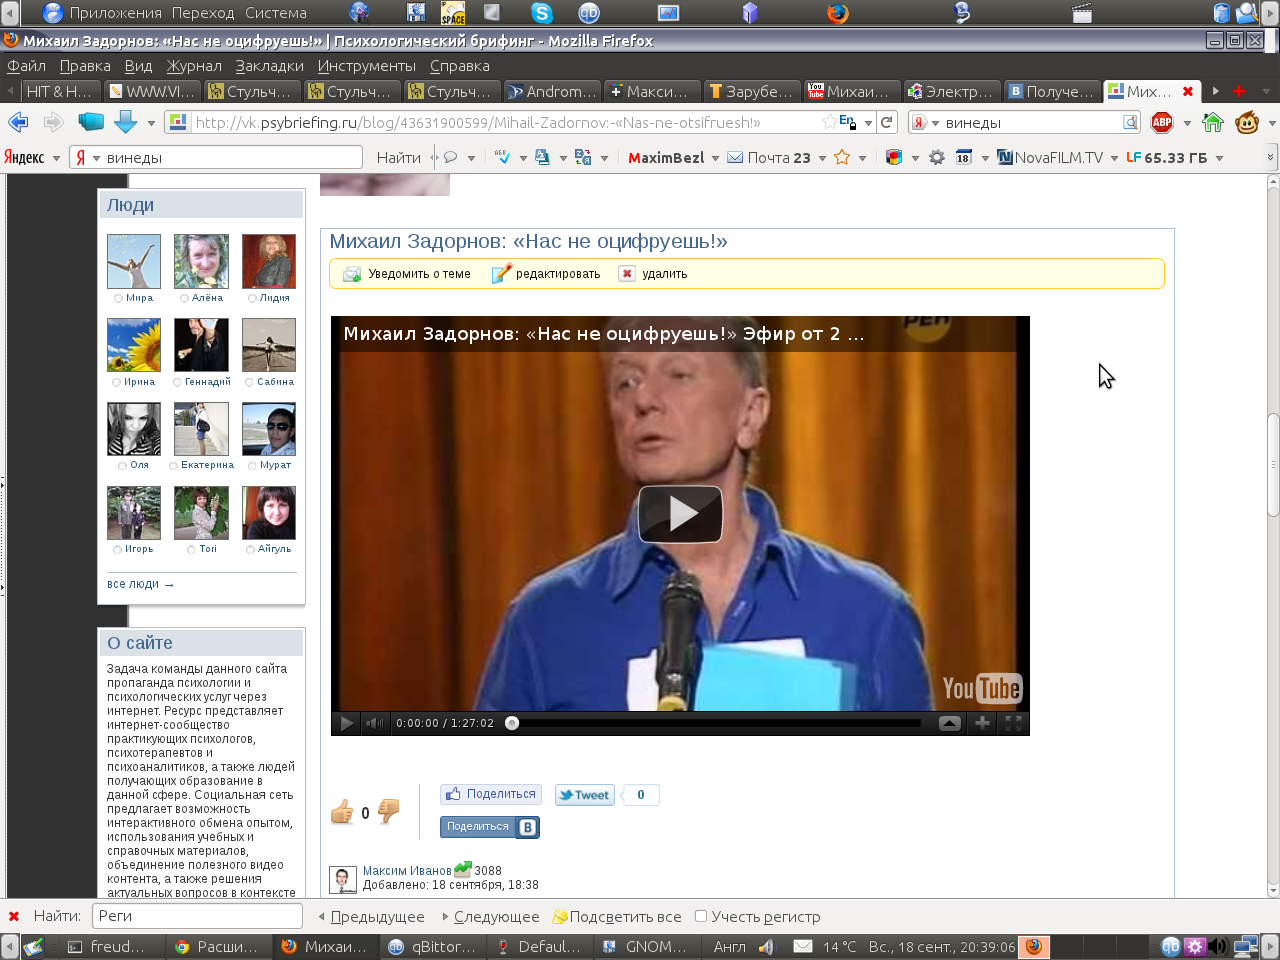Open the Закладки menu
This screenshot has height=960, width=1280.
(x=269, y=66)
